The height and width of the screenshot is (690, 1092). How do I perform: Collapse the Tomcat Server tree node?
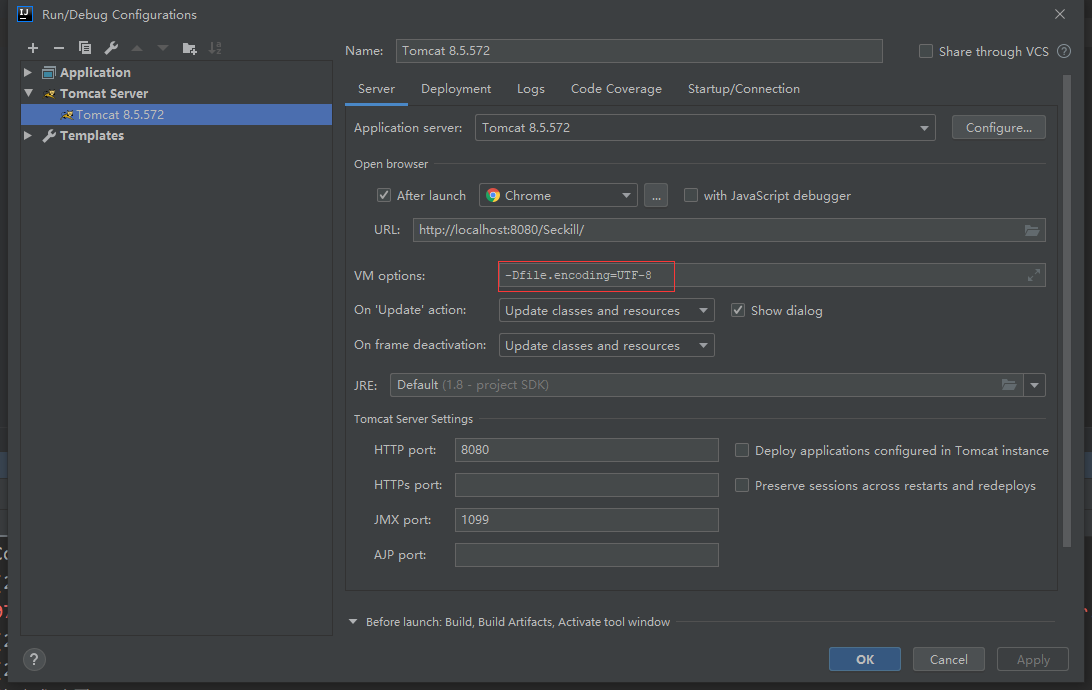(29, 93)
